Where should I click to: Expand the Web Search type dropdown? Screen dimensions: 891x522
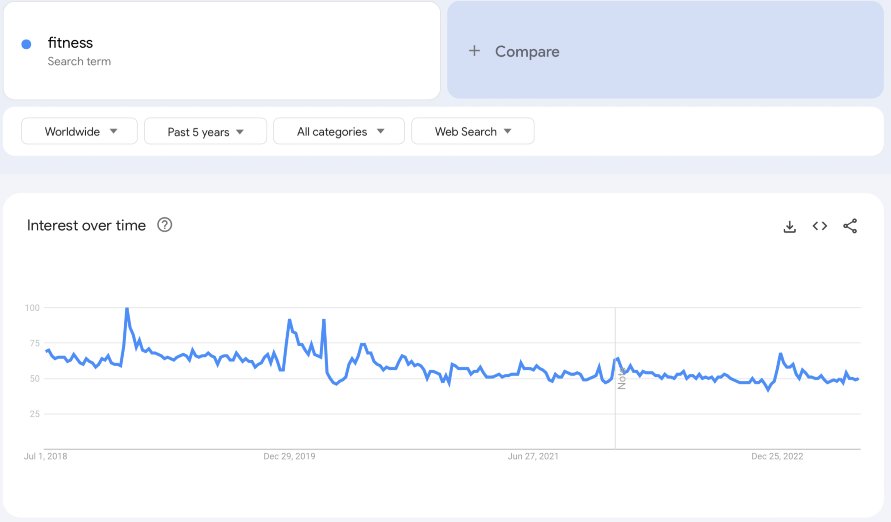[x=473, y=131]
